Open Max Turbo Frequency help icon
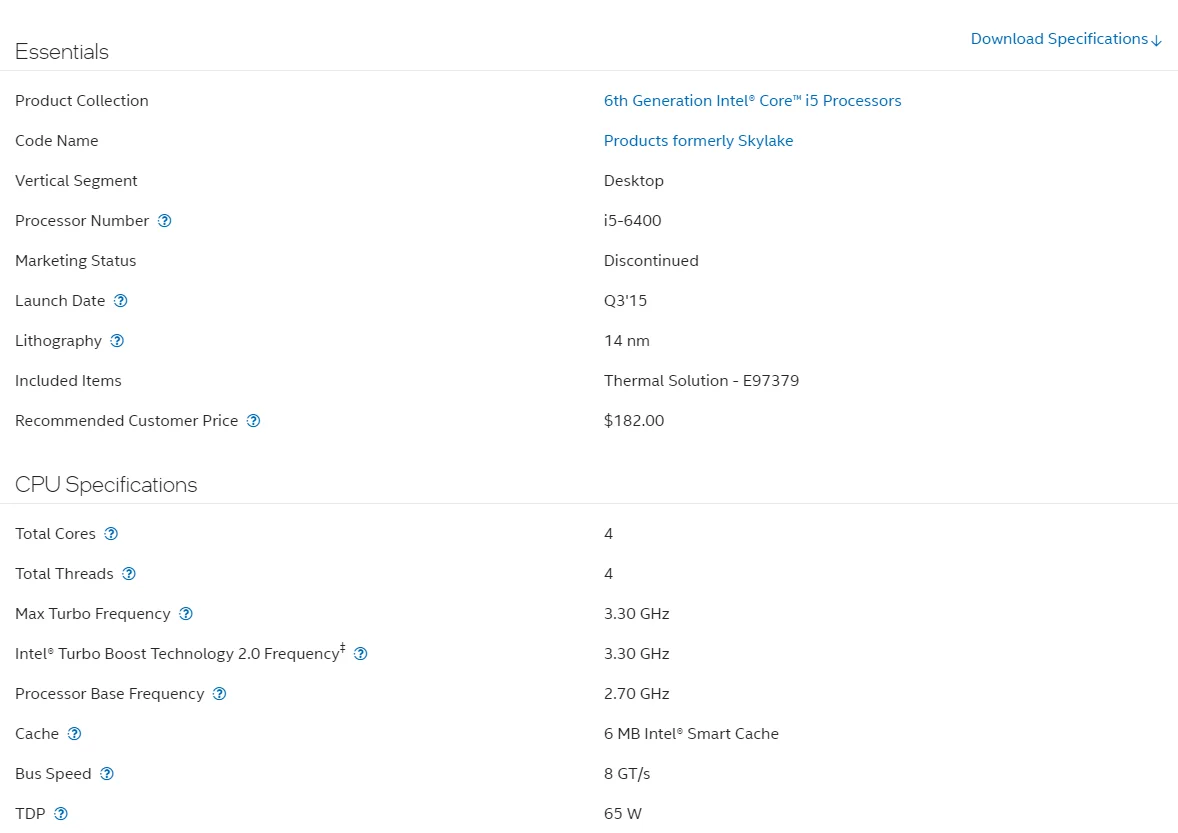 tap(186, 614)
